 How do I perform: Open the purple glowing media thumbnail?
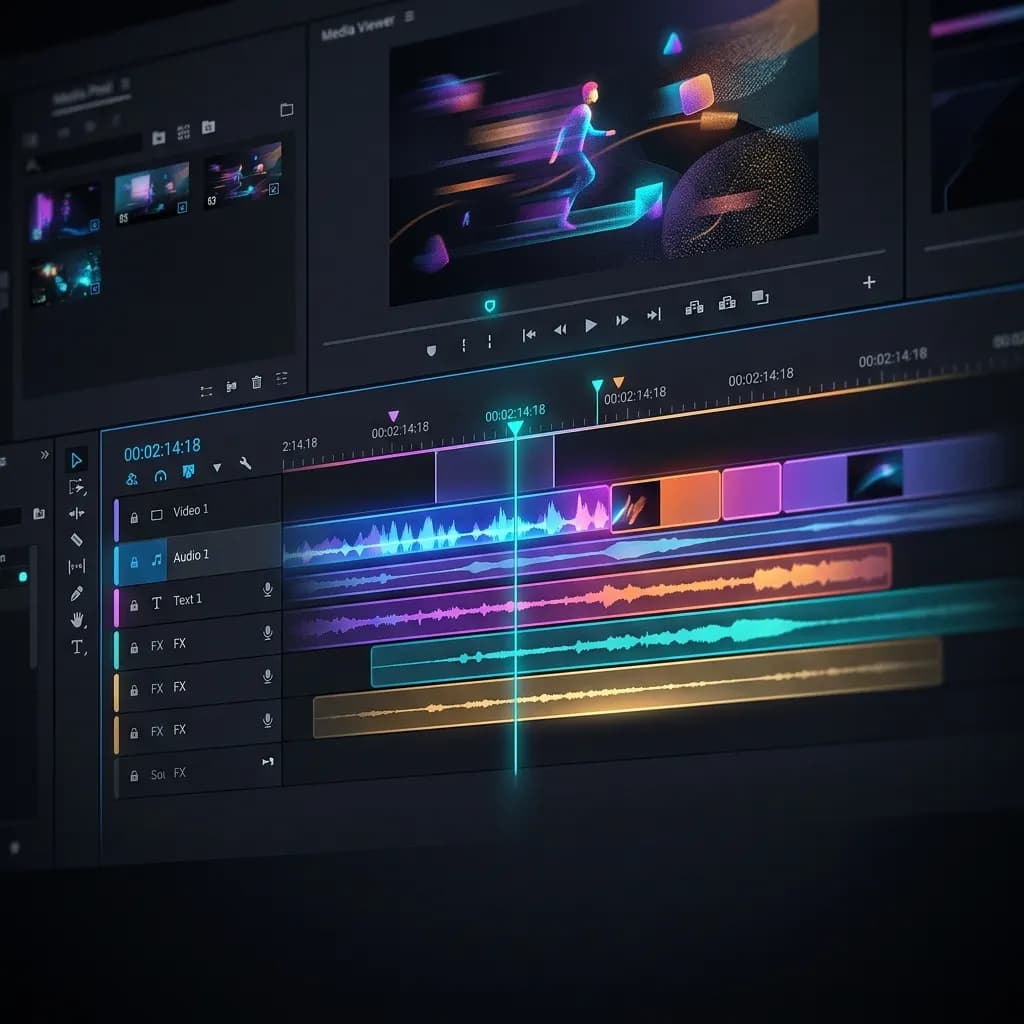pos(65,212)
